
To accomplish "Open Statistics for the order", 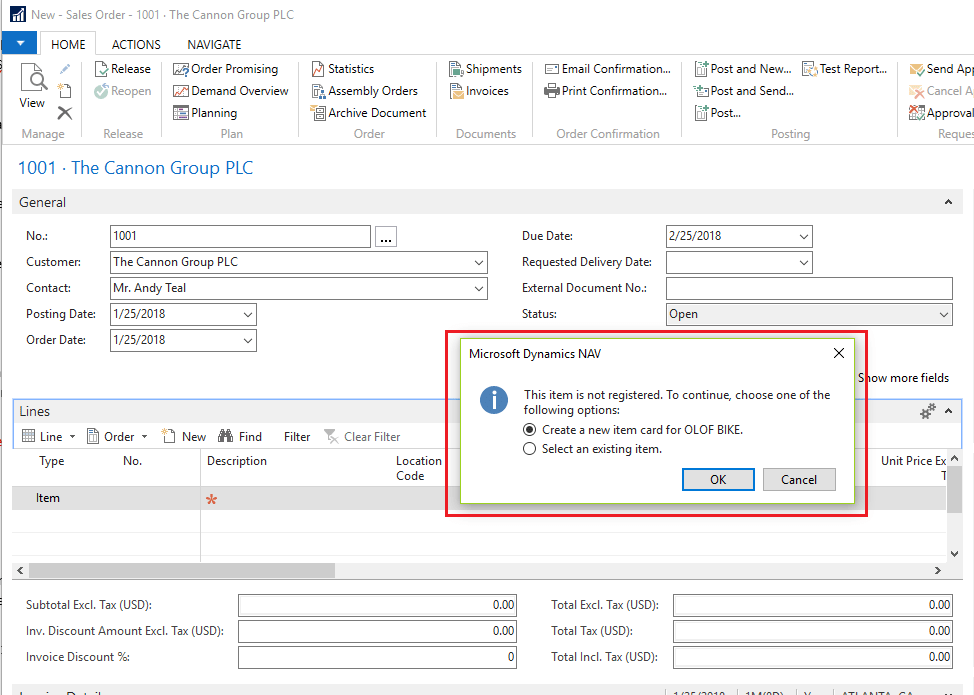I will (343, 69).
